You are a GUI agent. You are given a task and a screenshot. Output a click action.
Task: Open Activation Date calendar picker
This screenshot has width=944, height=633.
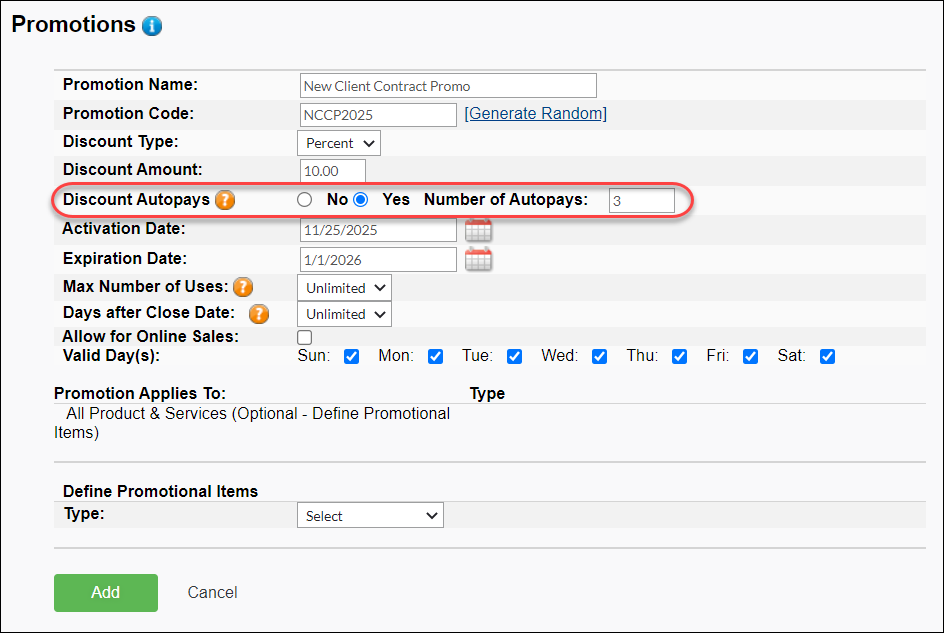[x=479, y=230]
